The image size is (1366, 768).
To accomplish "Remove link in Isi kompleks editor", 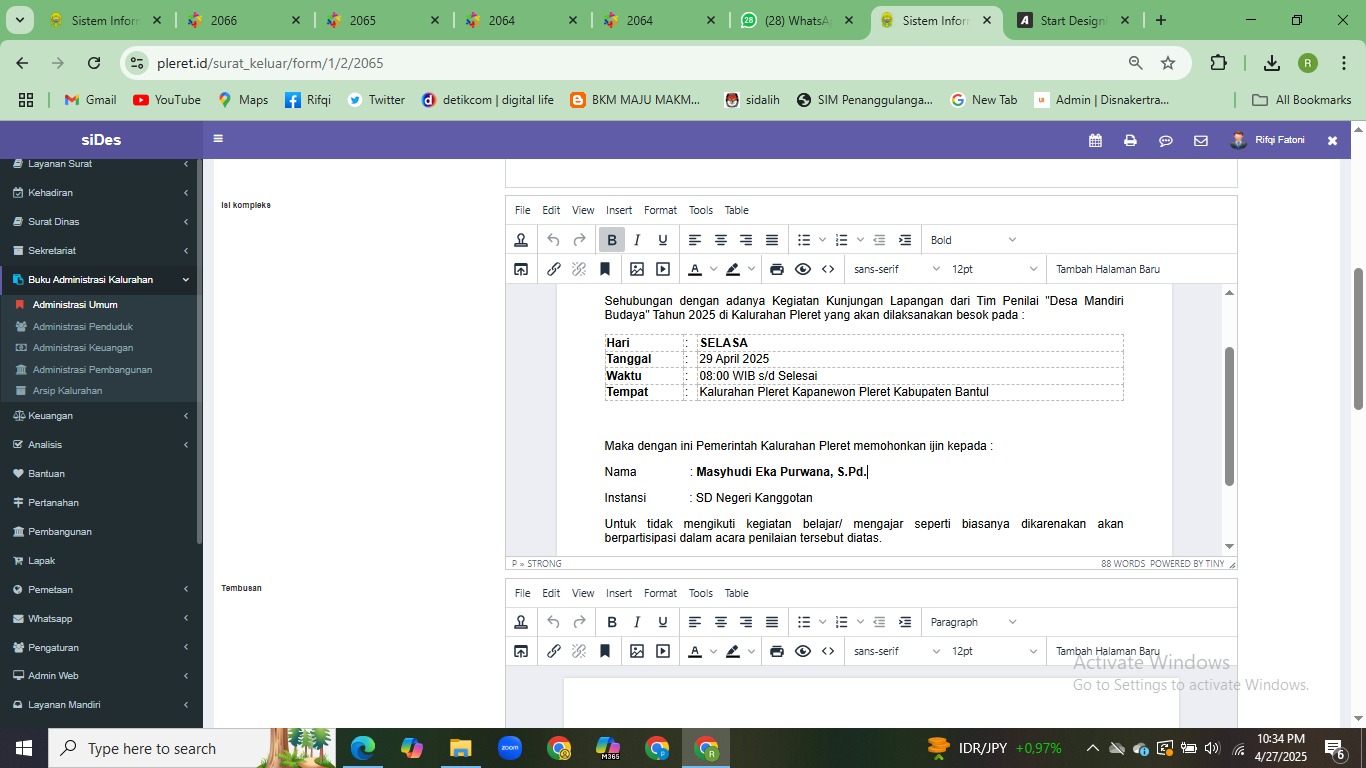I will 579,269.
